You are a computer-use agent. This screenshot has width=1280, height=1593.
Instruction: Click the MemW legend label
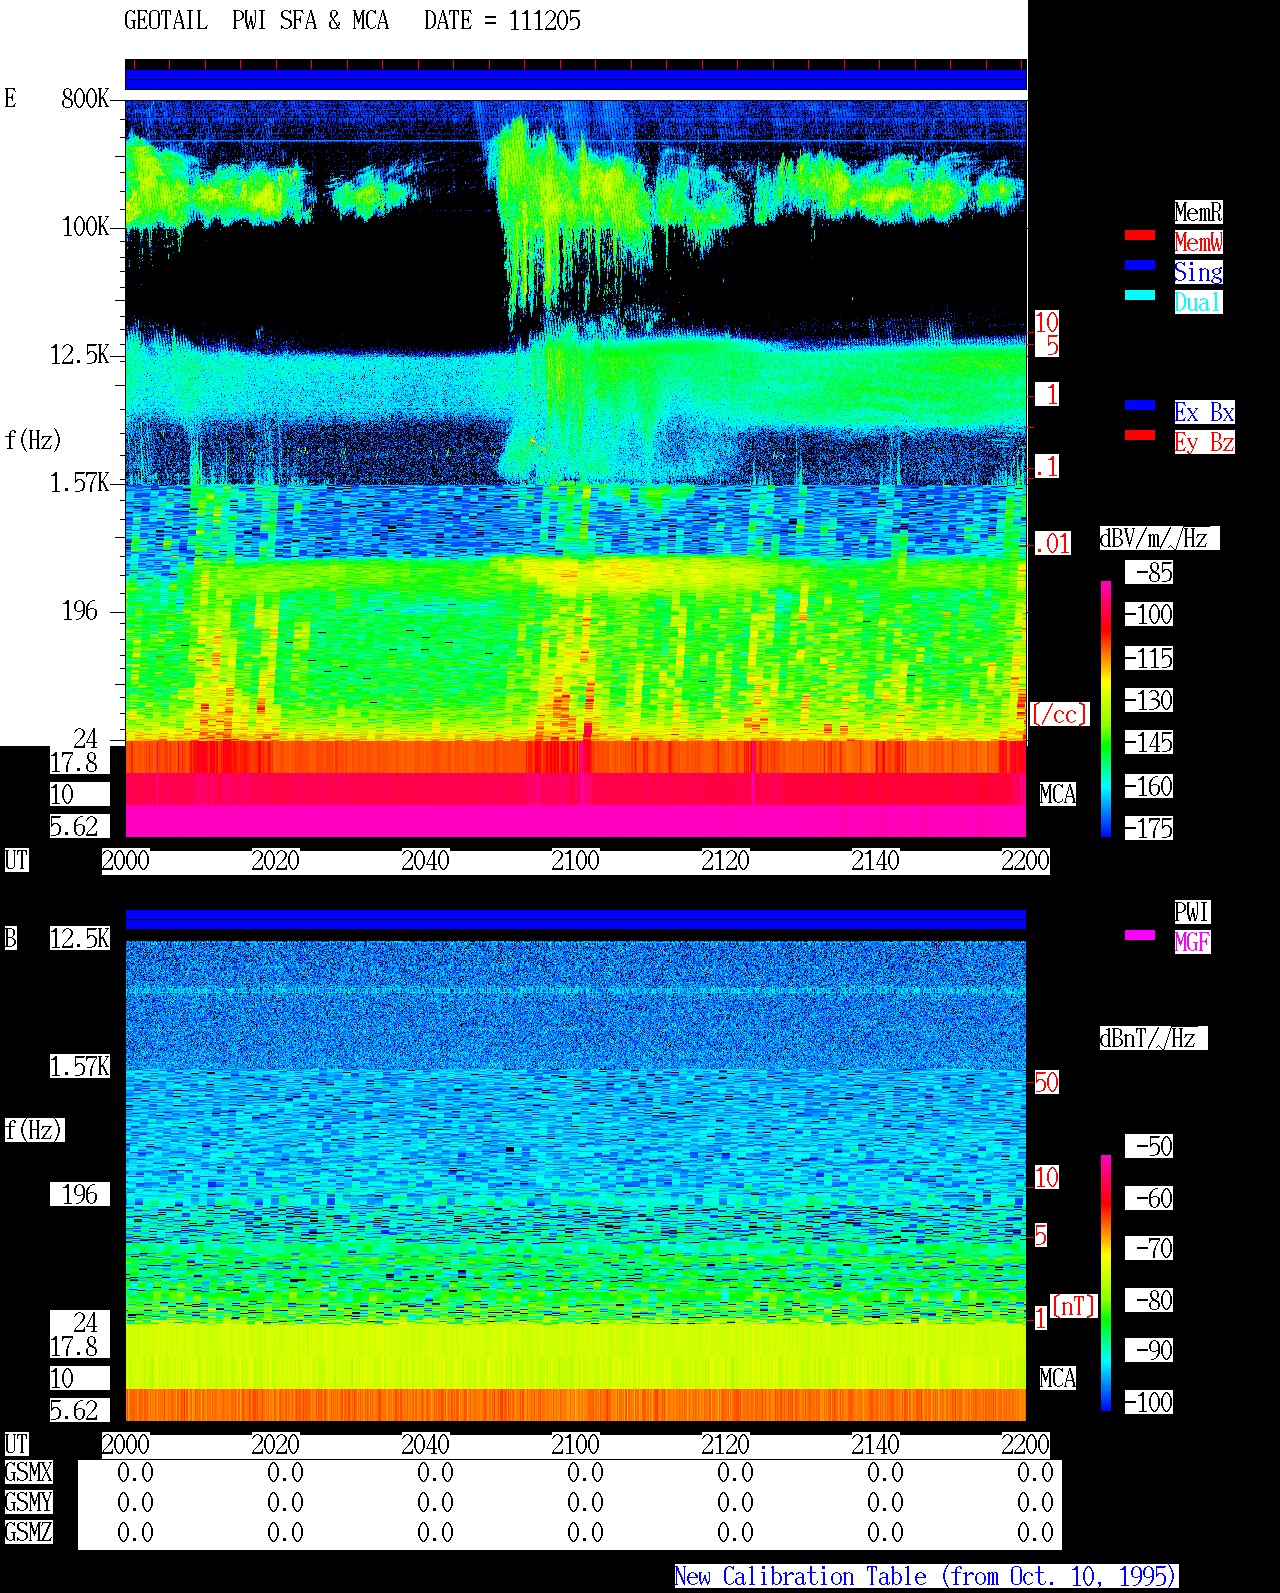[x=1198, y=242]
